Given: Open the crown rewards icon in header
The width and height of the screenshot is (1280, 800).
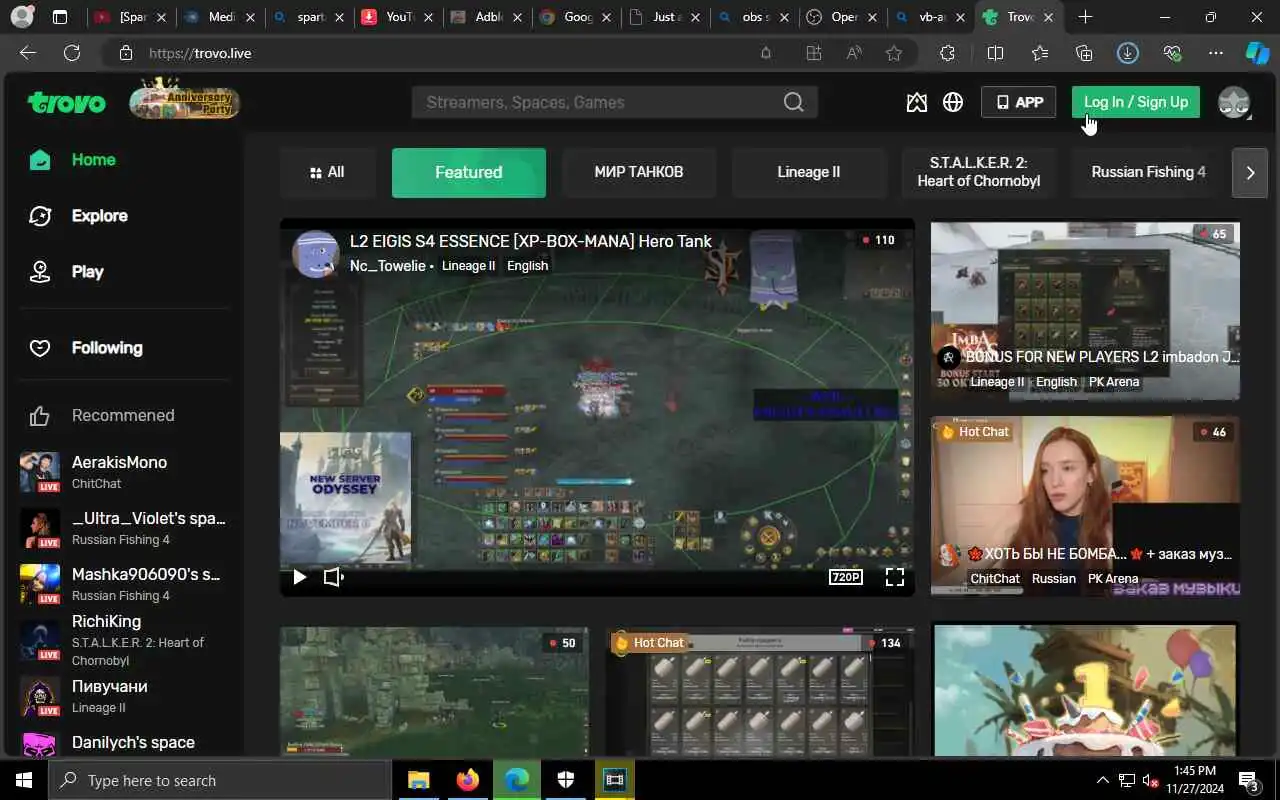Looking at the screenshot, I should [x=916, y=102].
